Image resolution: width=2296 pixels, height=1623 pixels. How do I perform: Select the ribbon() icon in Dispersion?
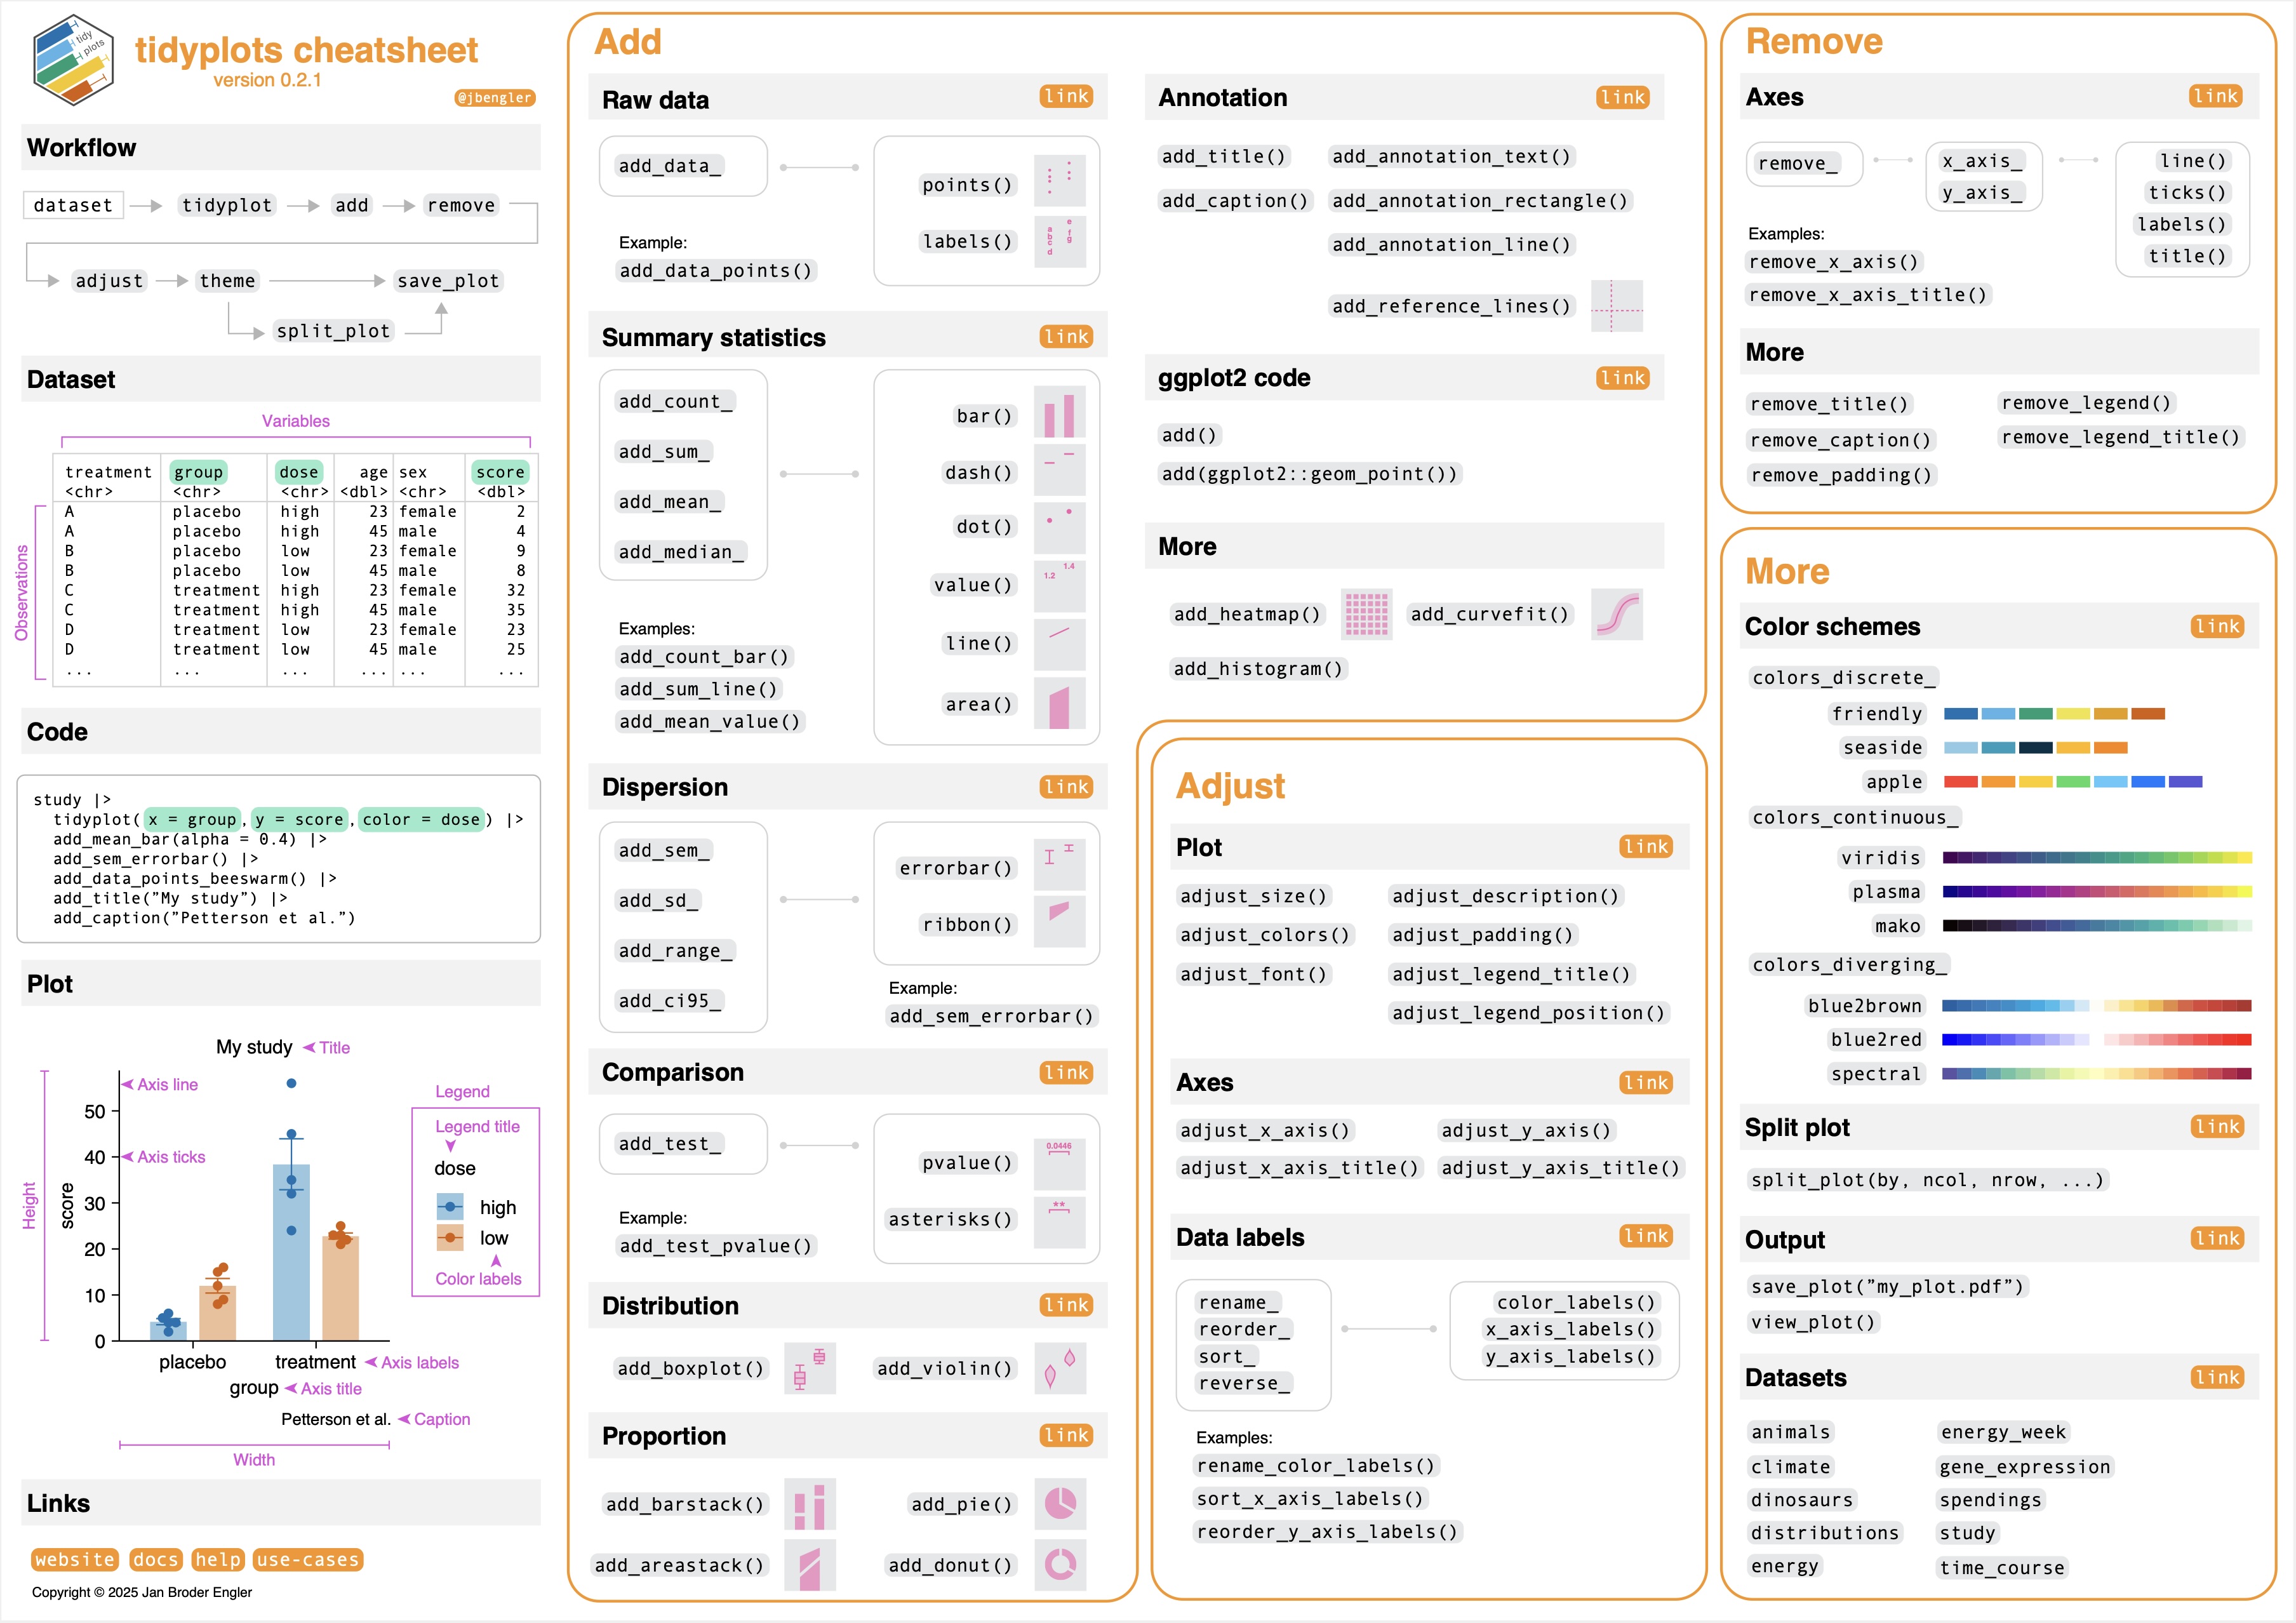[1059, 921]
